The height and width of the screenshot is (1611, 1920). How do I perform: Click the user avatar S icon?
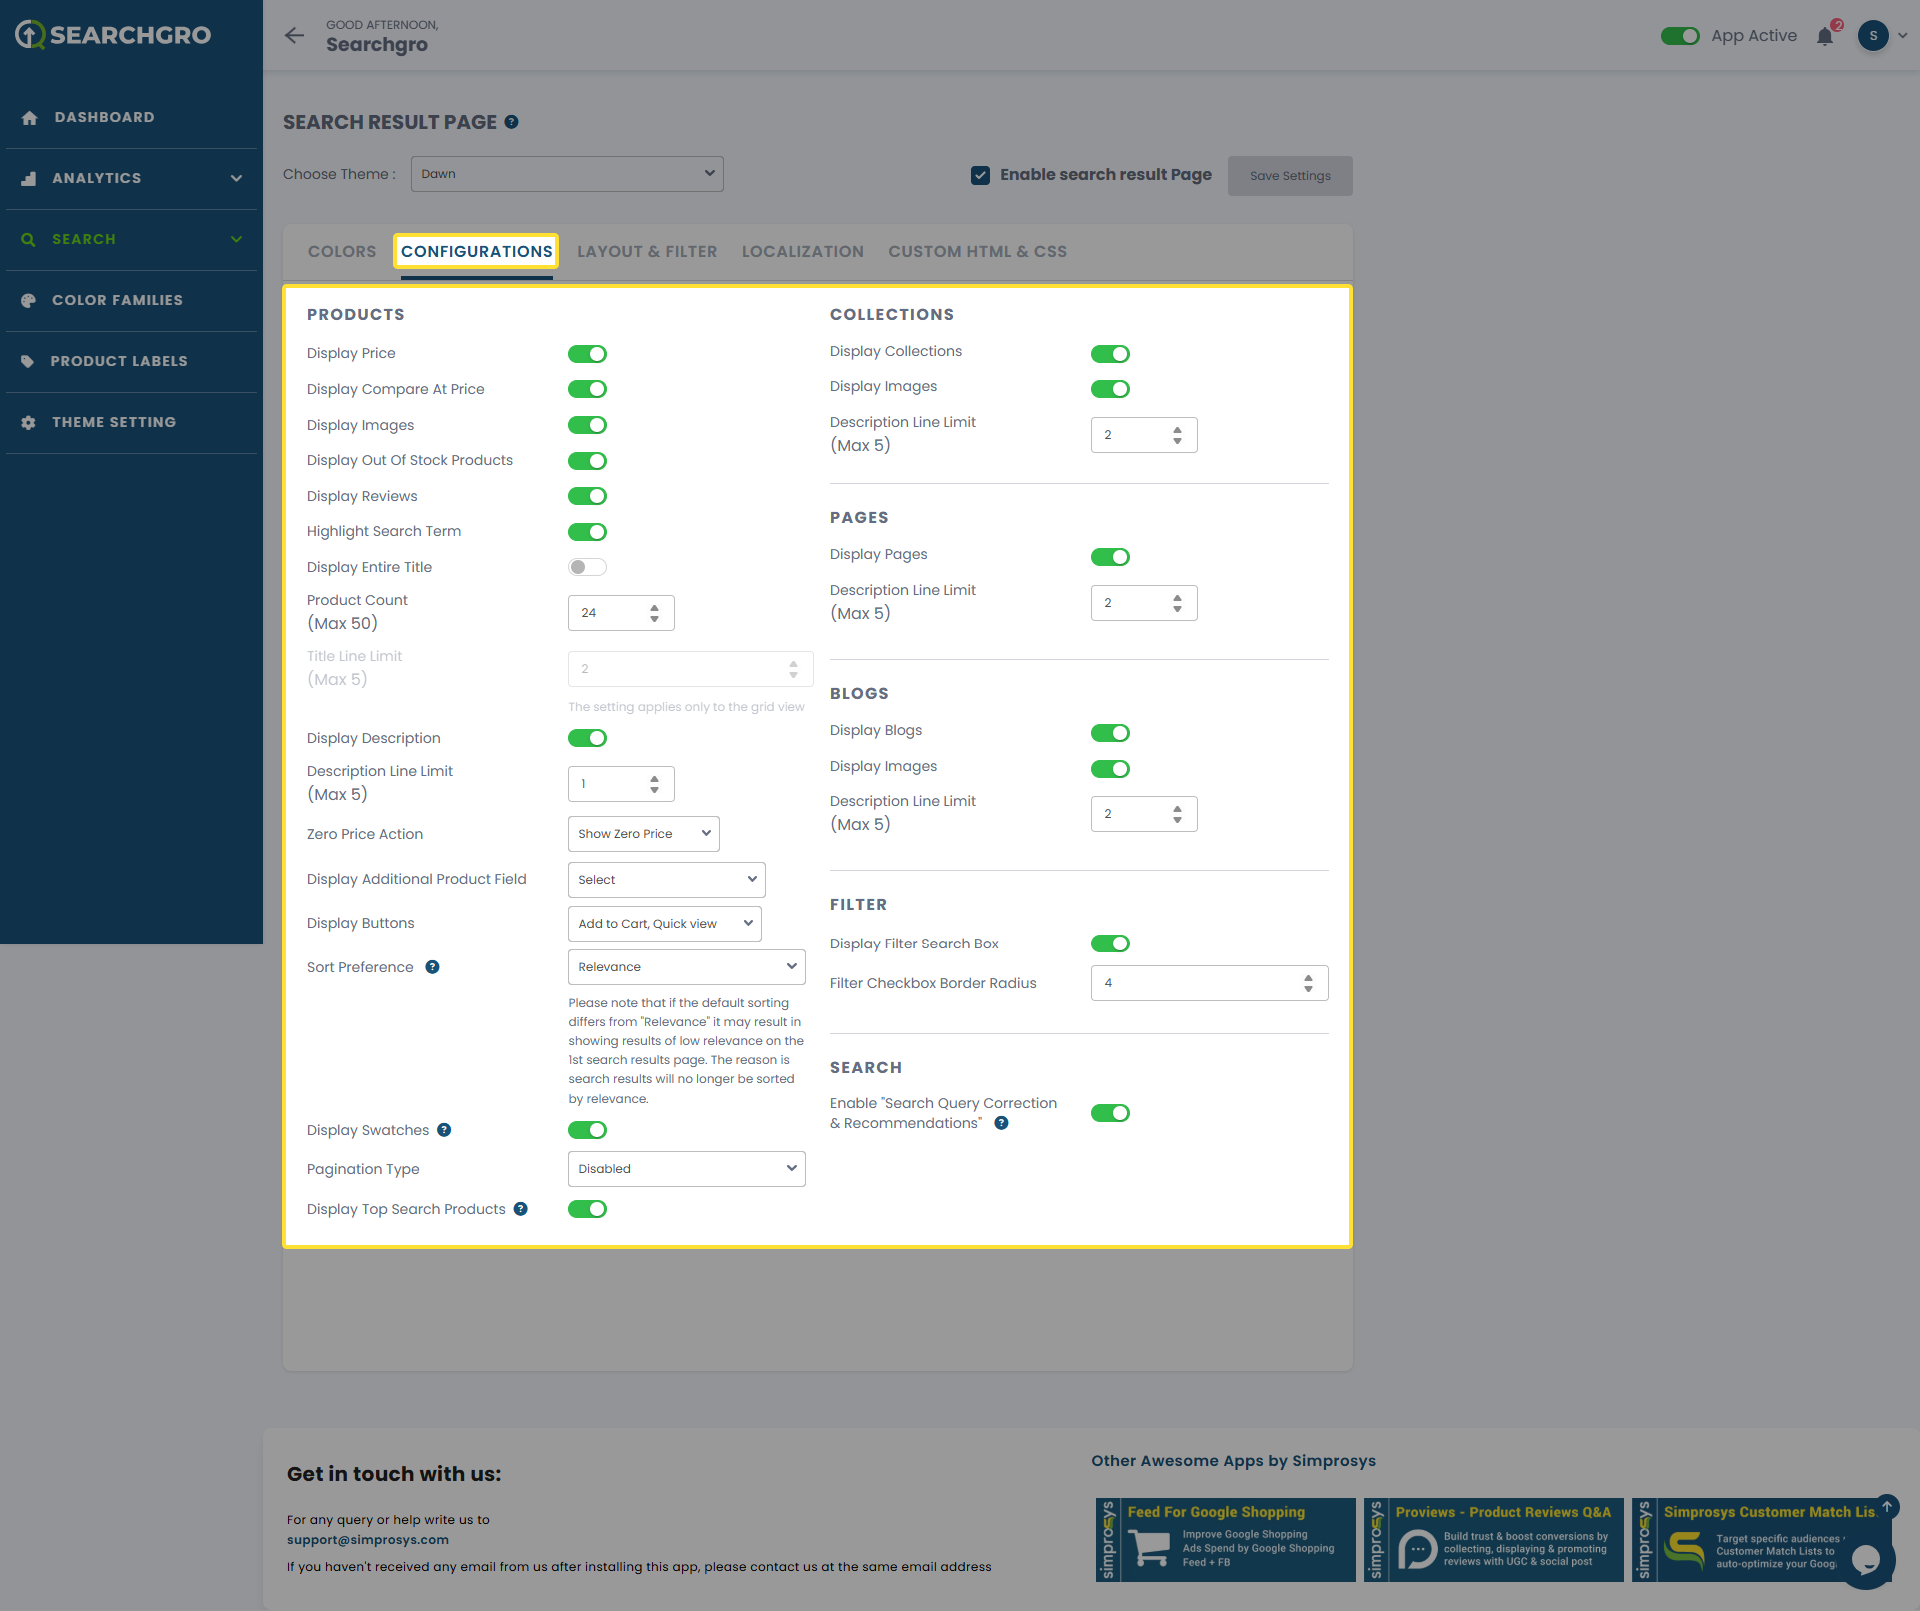pyautogui.click(x=1873, y=36)
